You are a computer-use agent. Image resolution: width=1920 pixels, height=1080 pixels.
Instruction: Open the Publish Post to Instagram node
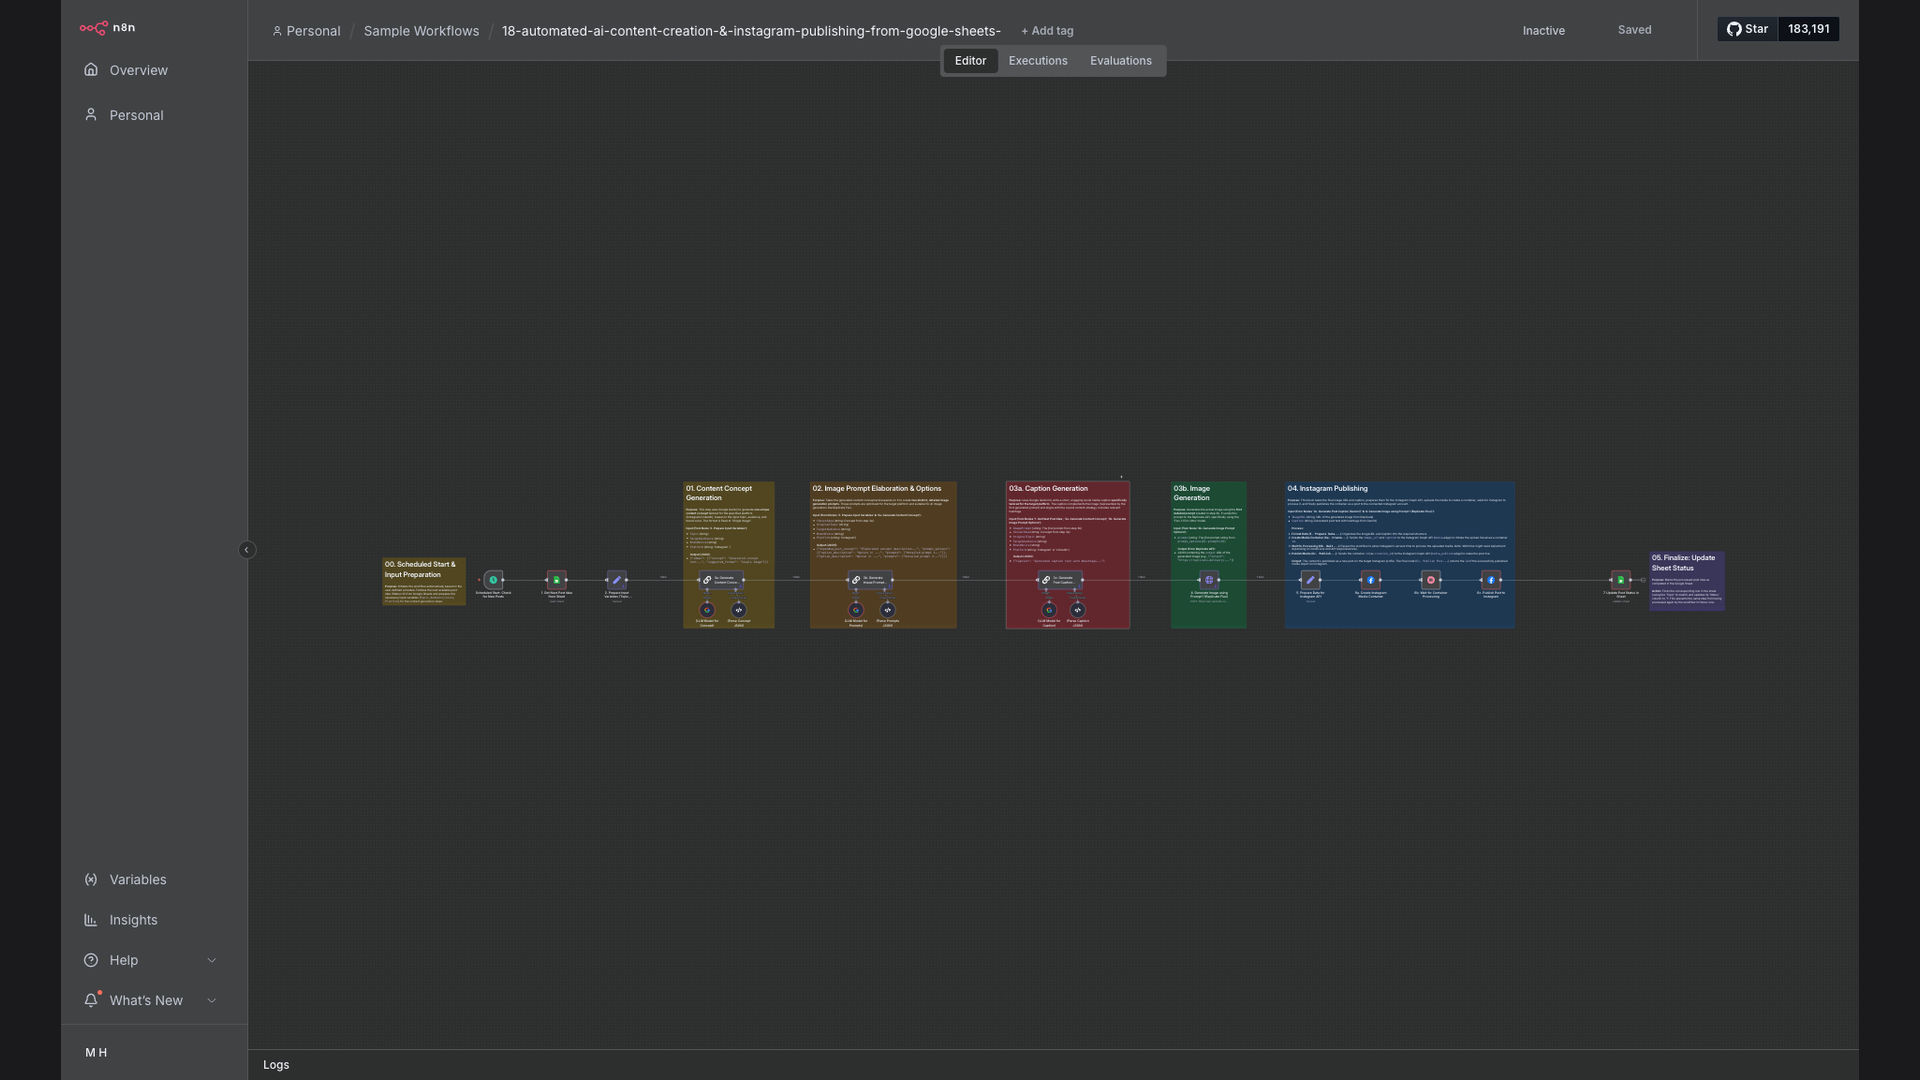[1491, 580]
